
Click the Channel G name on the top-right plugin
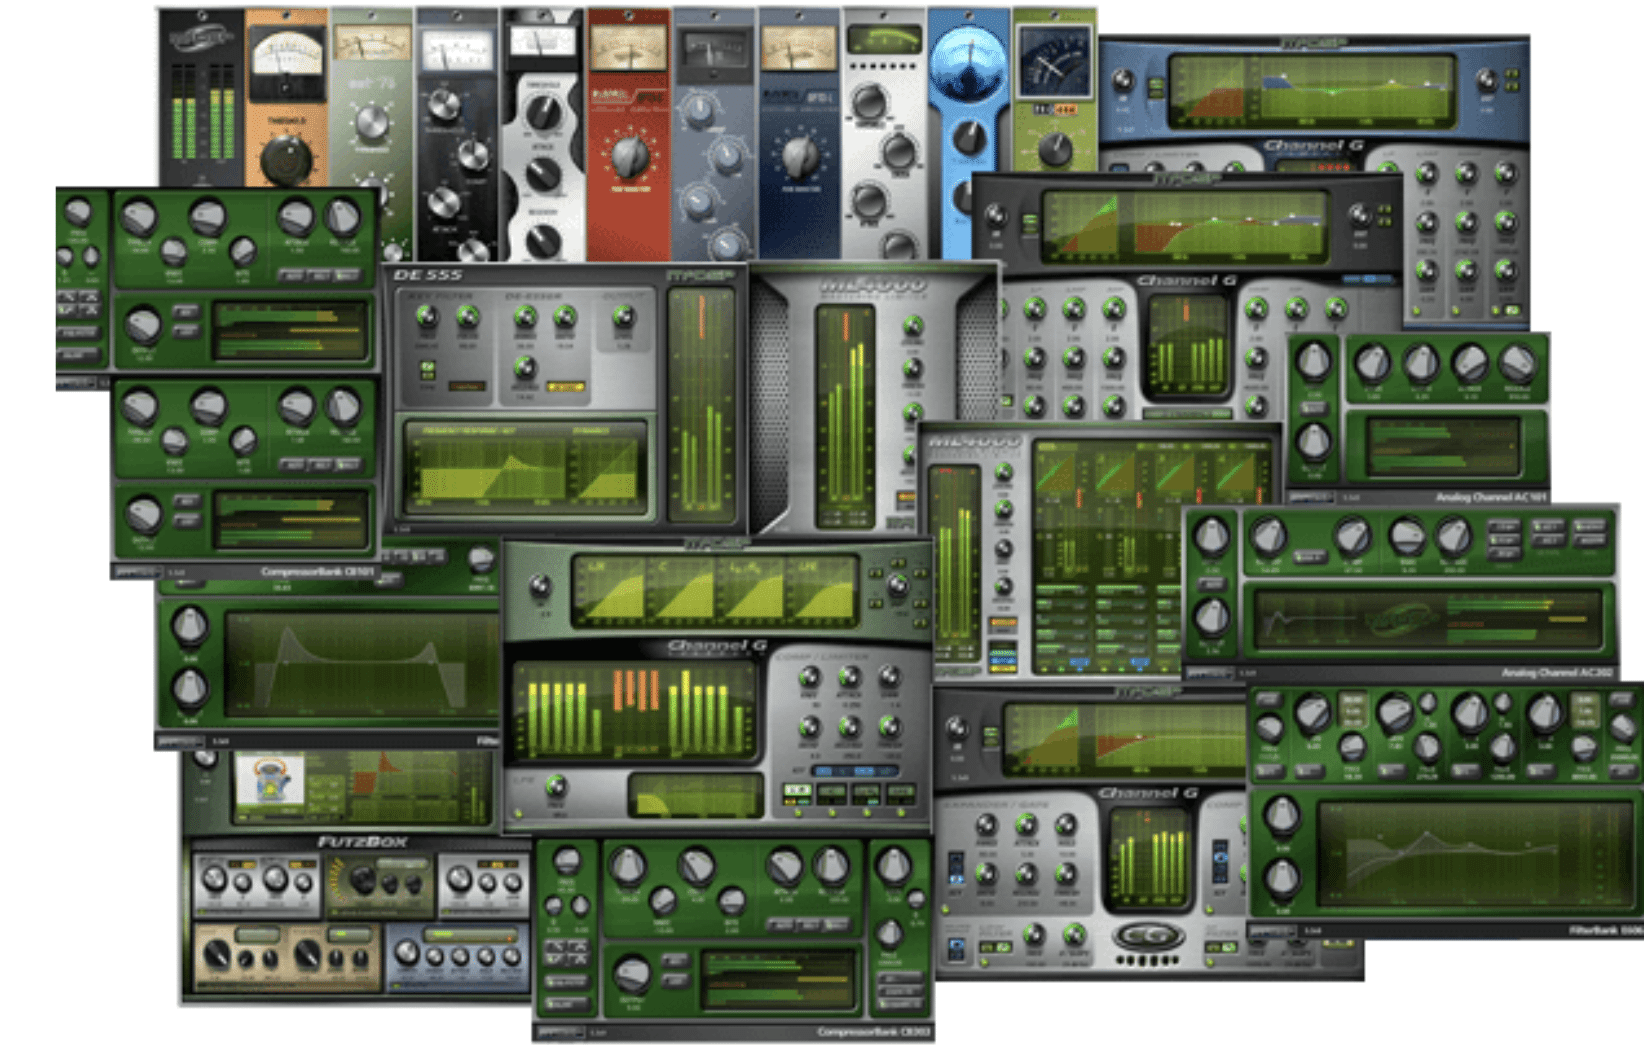pos(1313,146)
